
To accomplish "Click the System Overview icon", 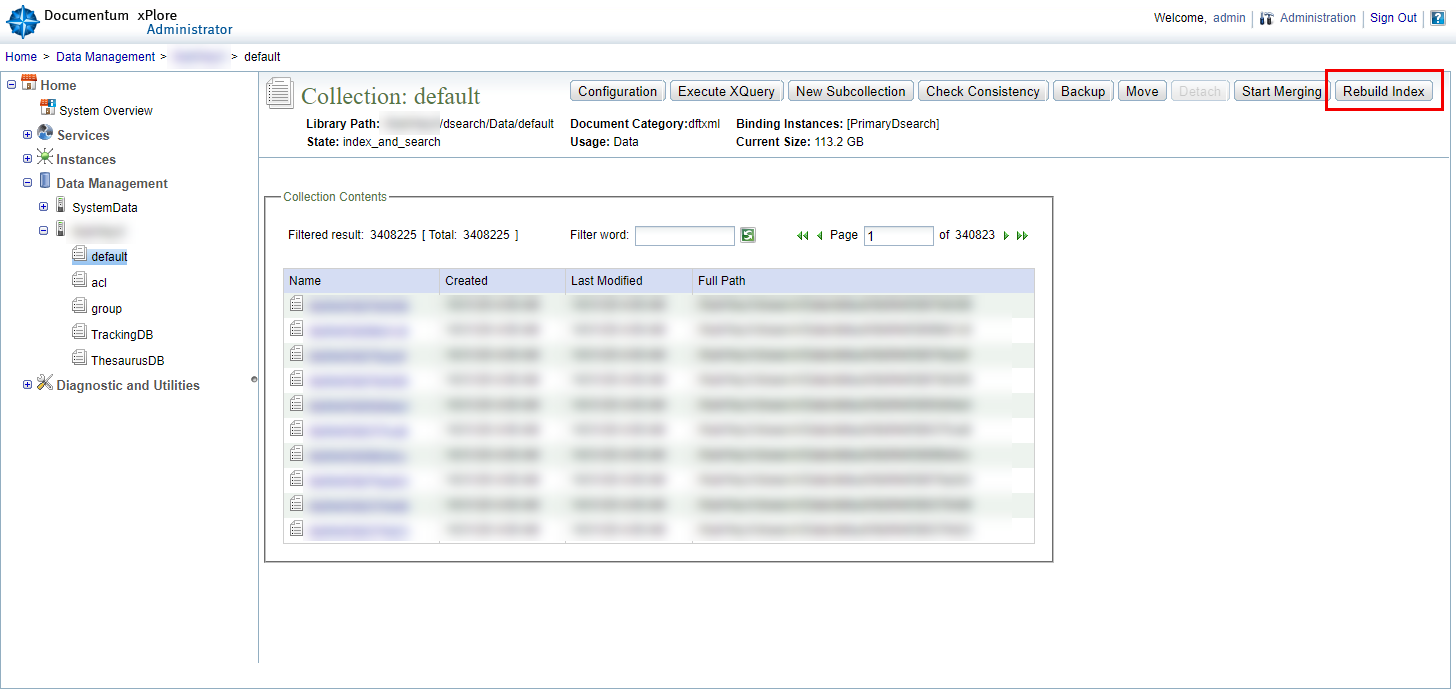I will (x=47, y=108).
